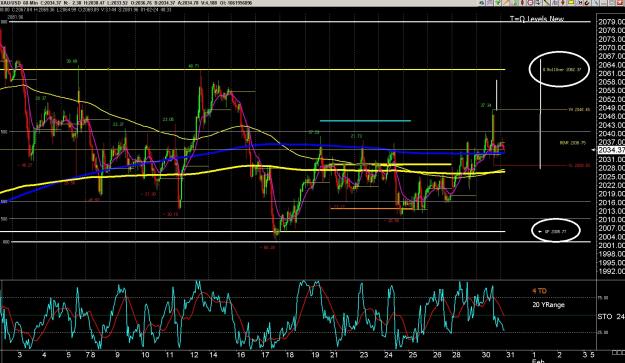
Task: Click the 1992.00 price axis label
Action: (x=611, y=271)
